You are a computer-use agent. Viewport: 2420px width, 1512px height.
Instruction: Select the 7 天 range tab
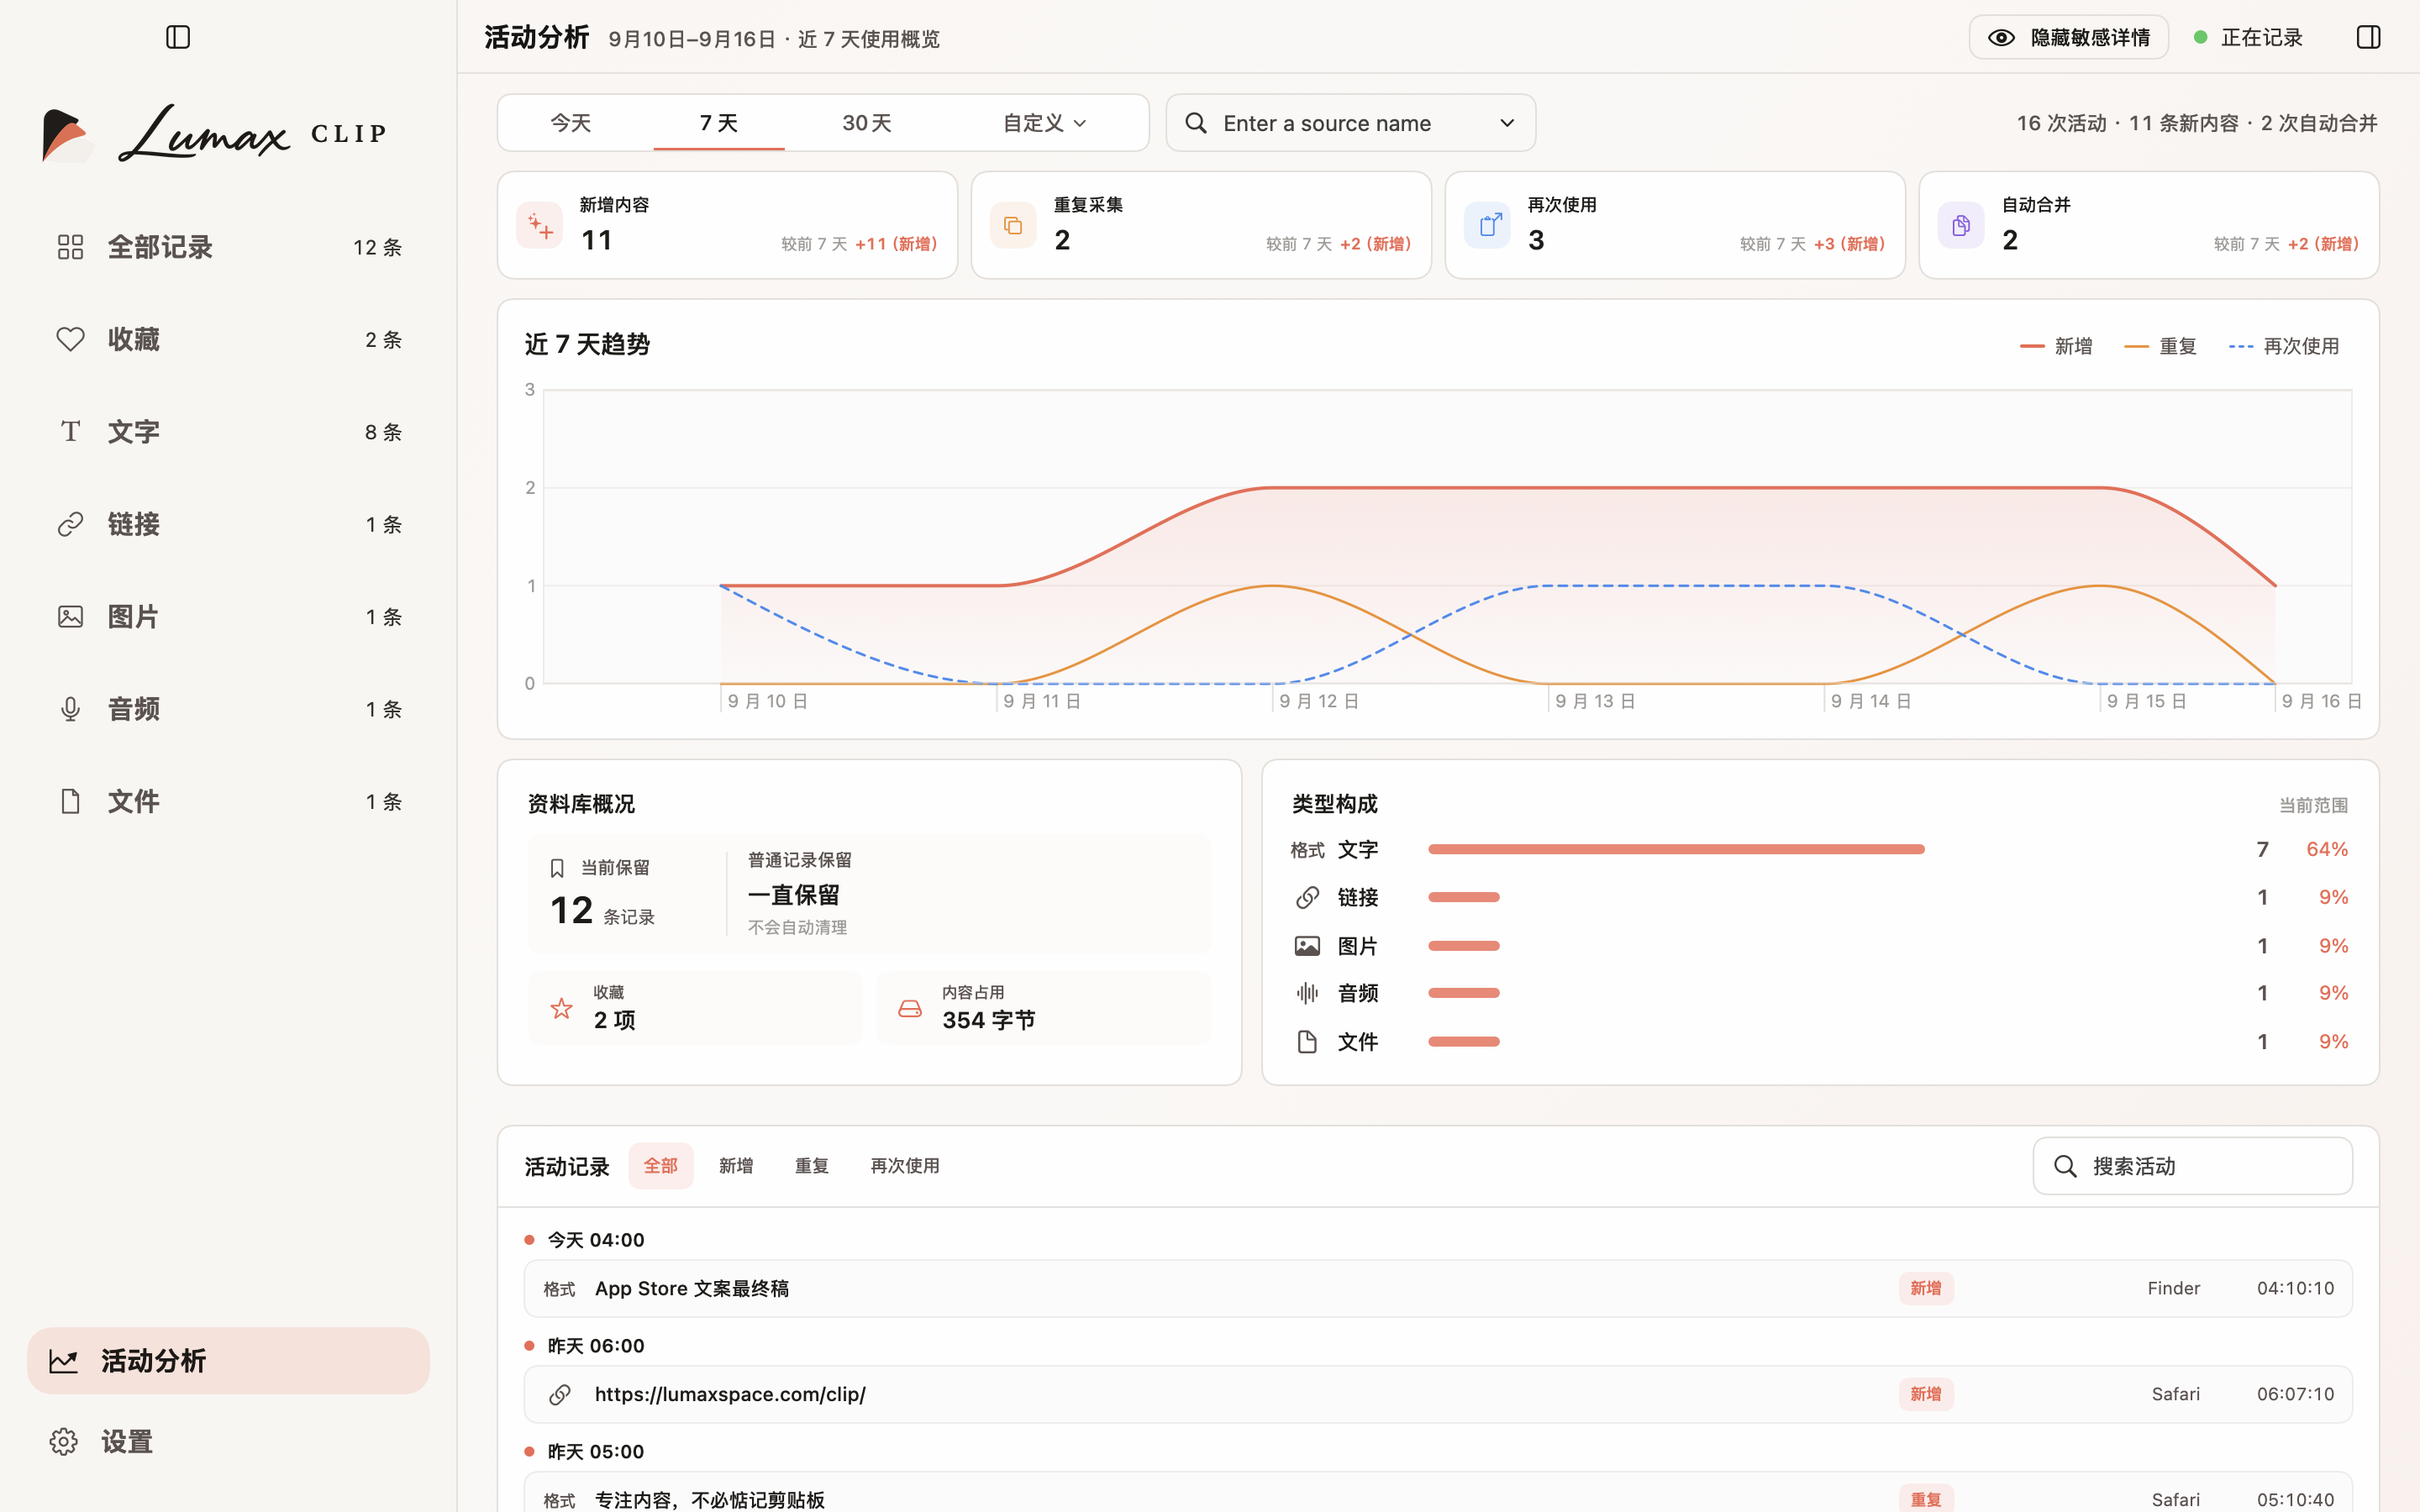[x=718, y=123]
